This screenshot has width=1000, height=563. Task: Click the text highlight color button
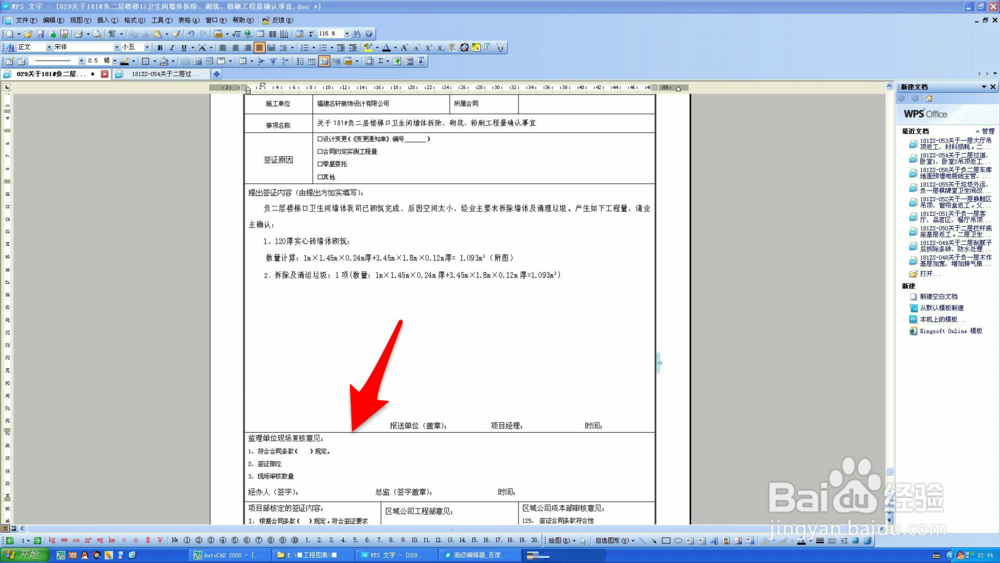coord(367,48)
